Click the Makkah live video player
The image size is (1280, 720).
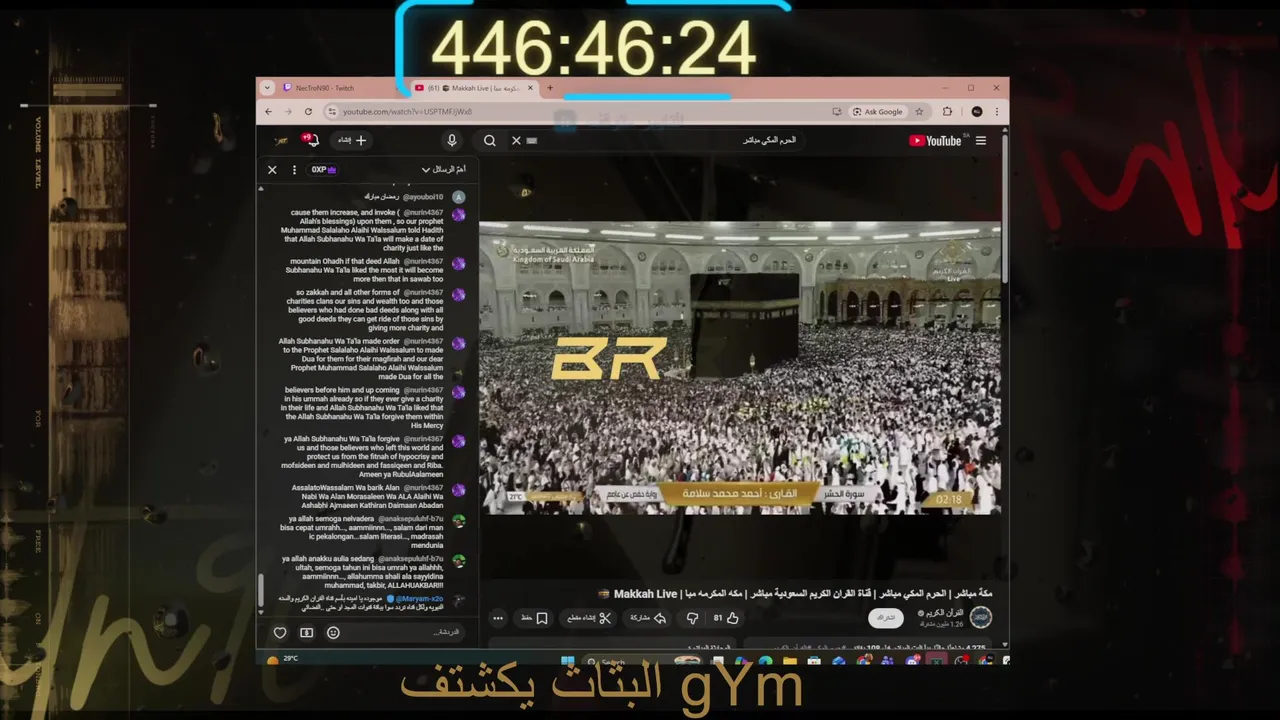click(x=740, y=368)
